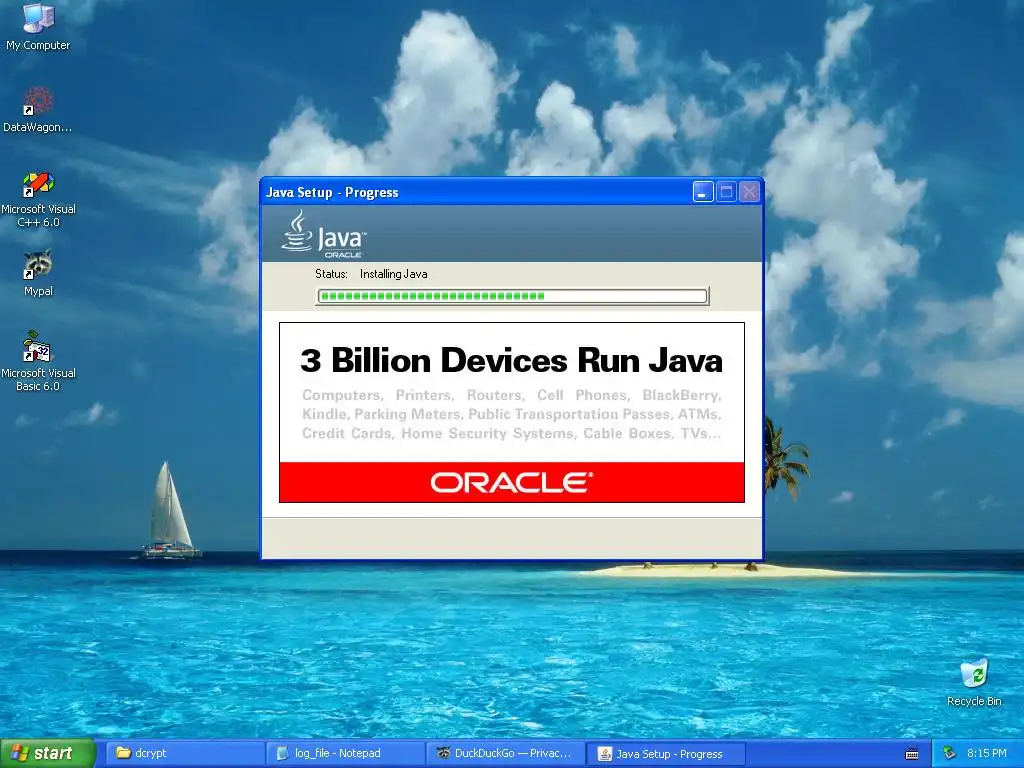Open the Windows start menu
The width and height of the screenshot is (1024, 768).
47,754
